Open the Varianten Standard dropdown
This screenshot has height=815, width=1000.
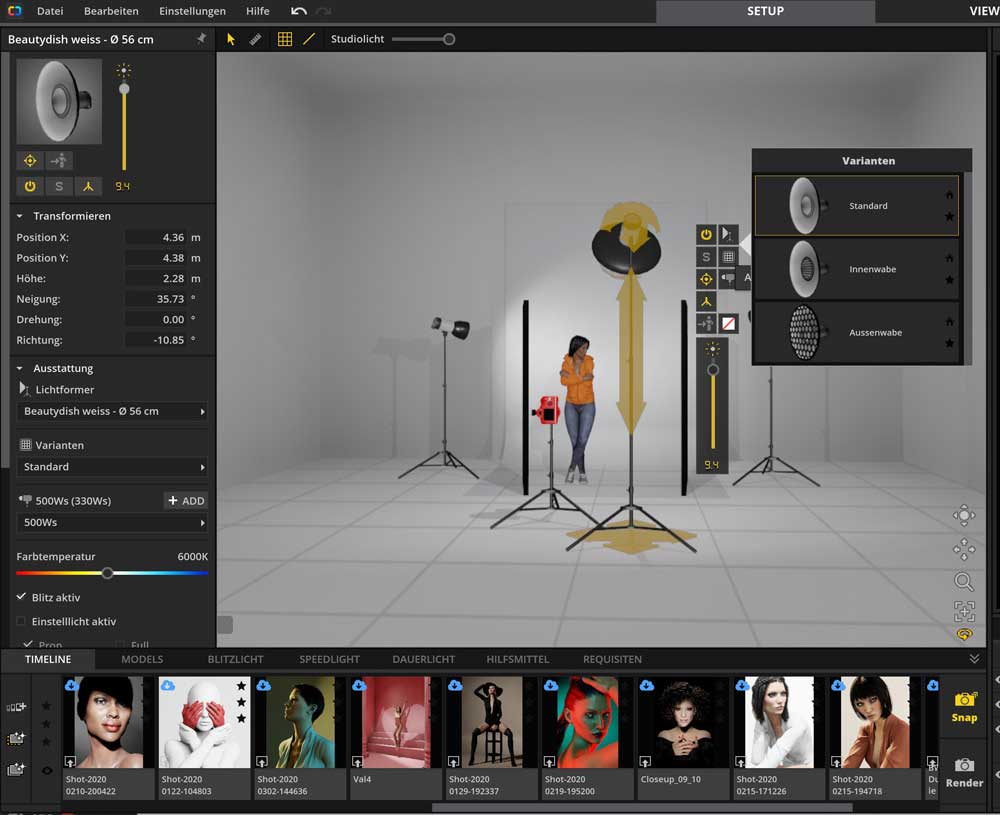tap(112, 467)
